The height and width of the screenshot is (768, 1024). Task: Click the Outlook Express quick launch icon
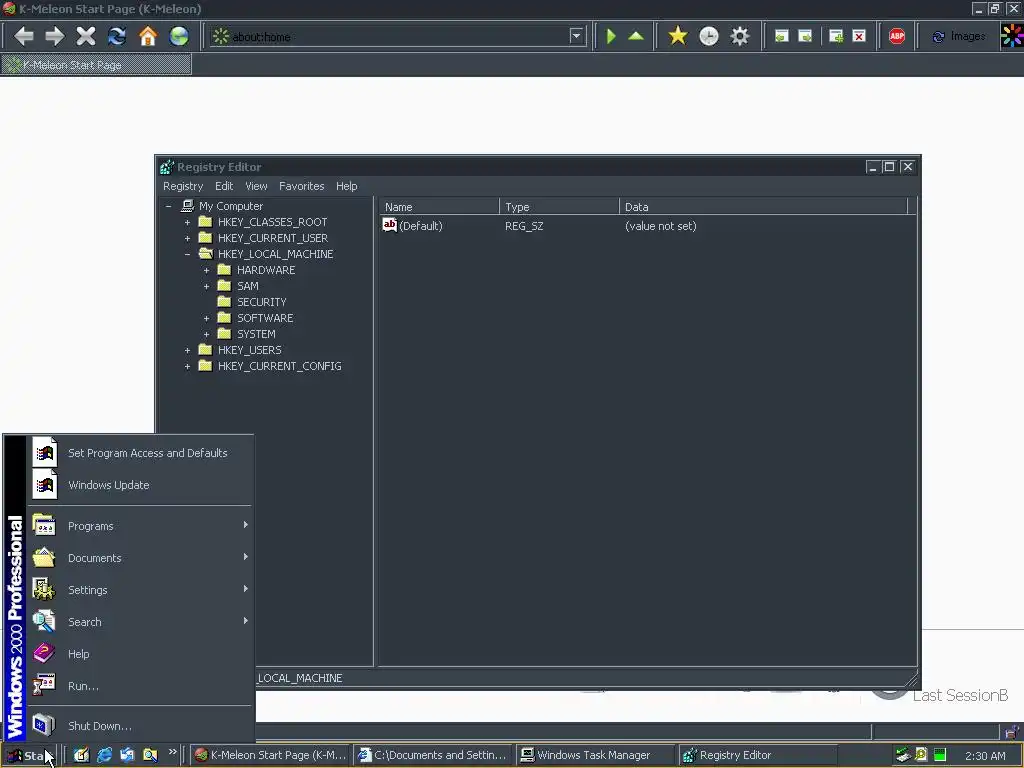click(127, 755)
